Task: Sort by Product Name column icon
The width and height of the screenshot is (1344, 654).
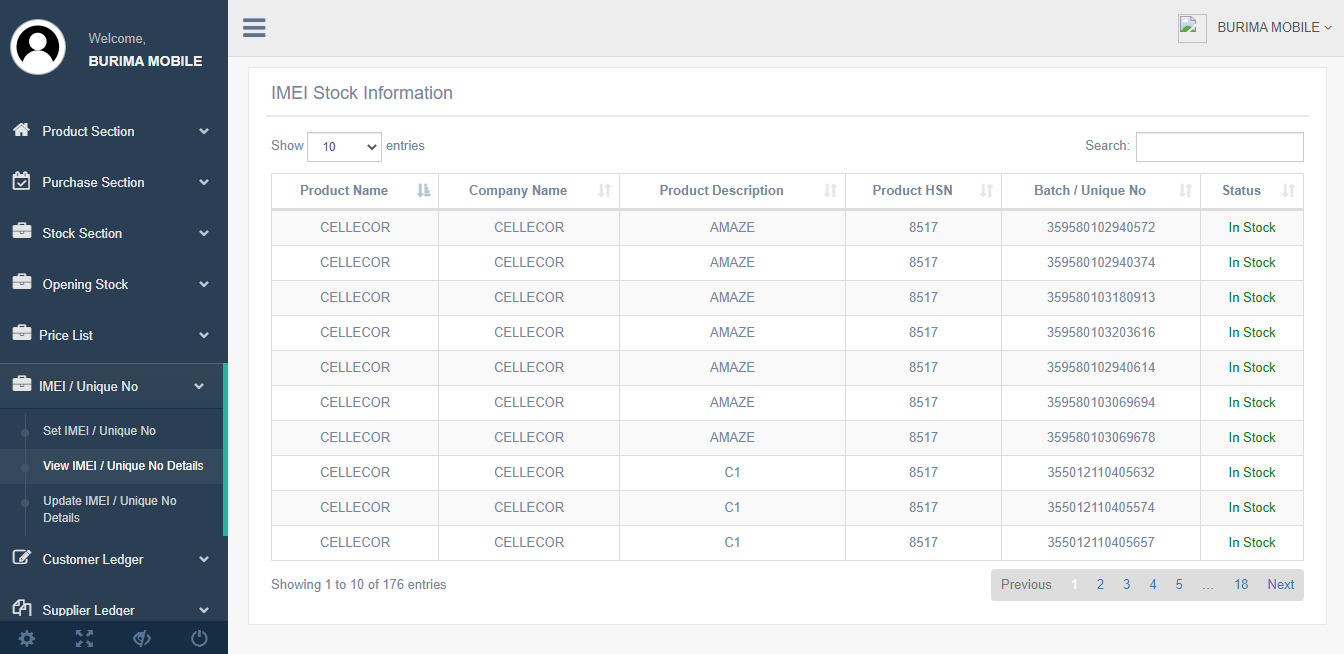Action: point(424,191)
